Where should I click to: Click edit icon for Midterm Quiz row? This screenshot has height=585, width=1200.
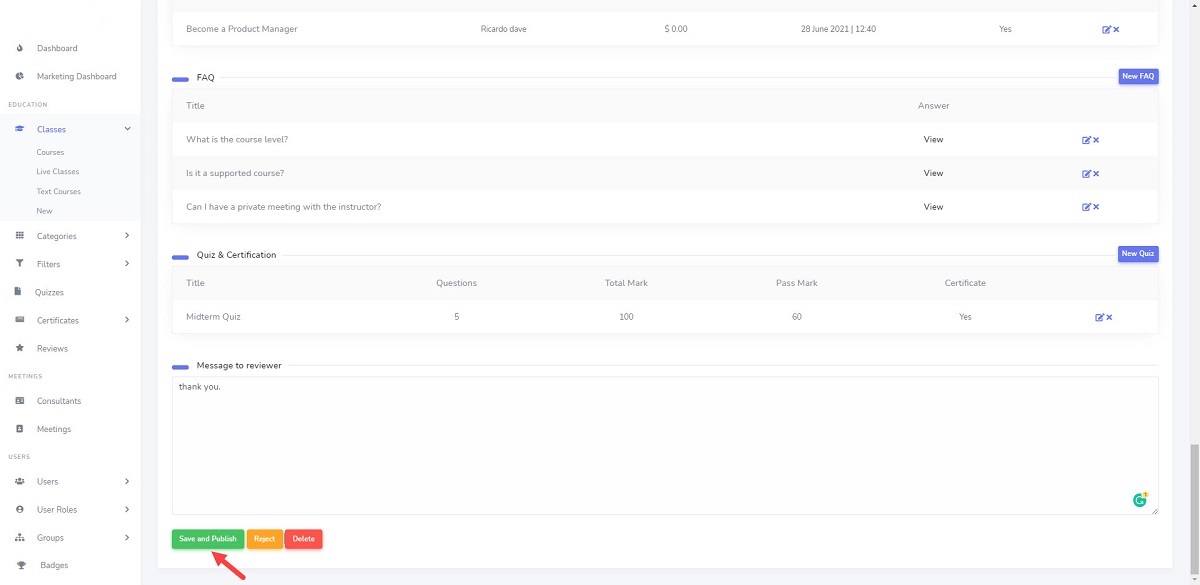1099,317
